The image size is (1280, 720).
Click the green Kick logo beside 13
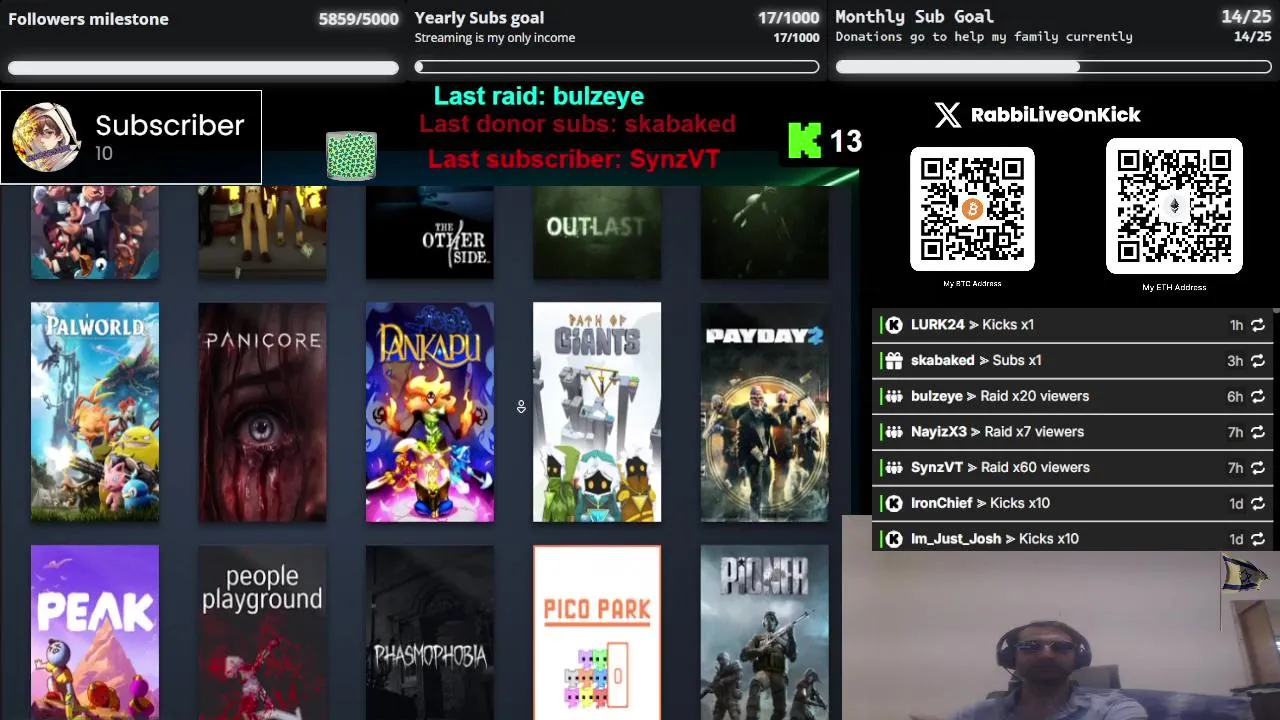[804, 141]
